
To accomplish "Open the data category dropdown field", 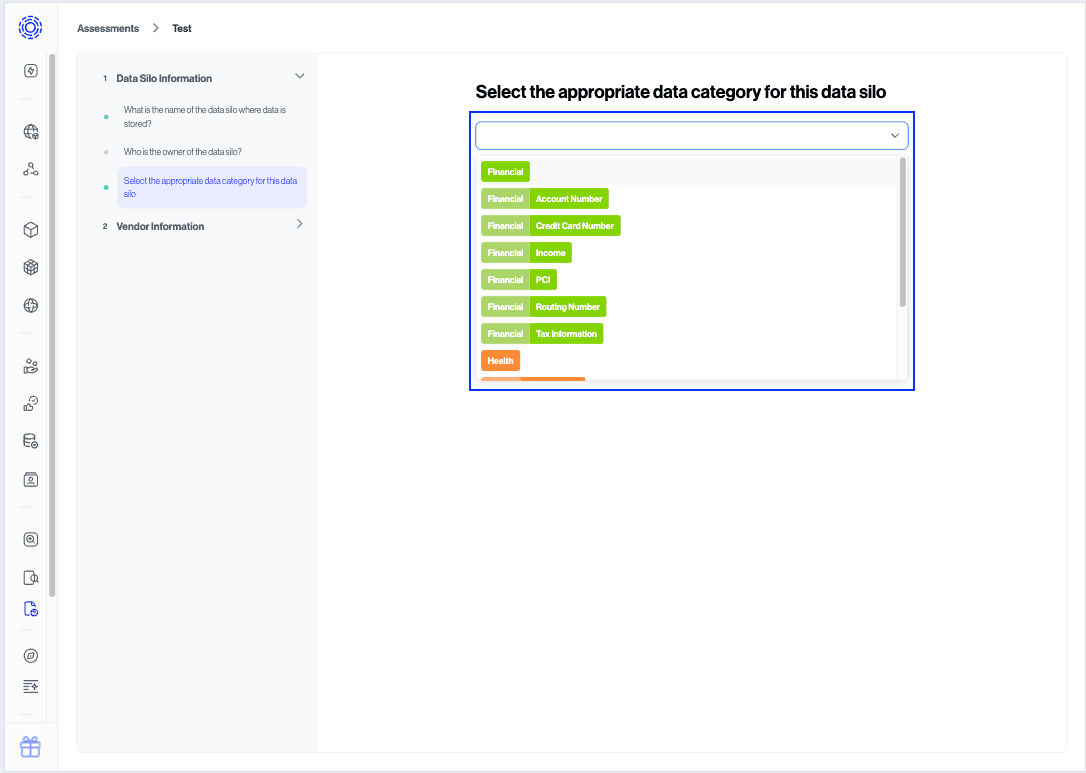I will click(691, 135).
